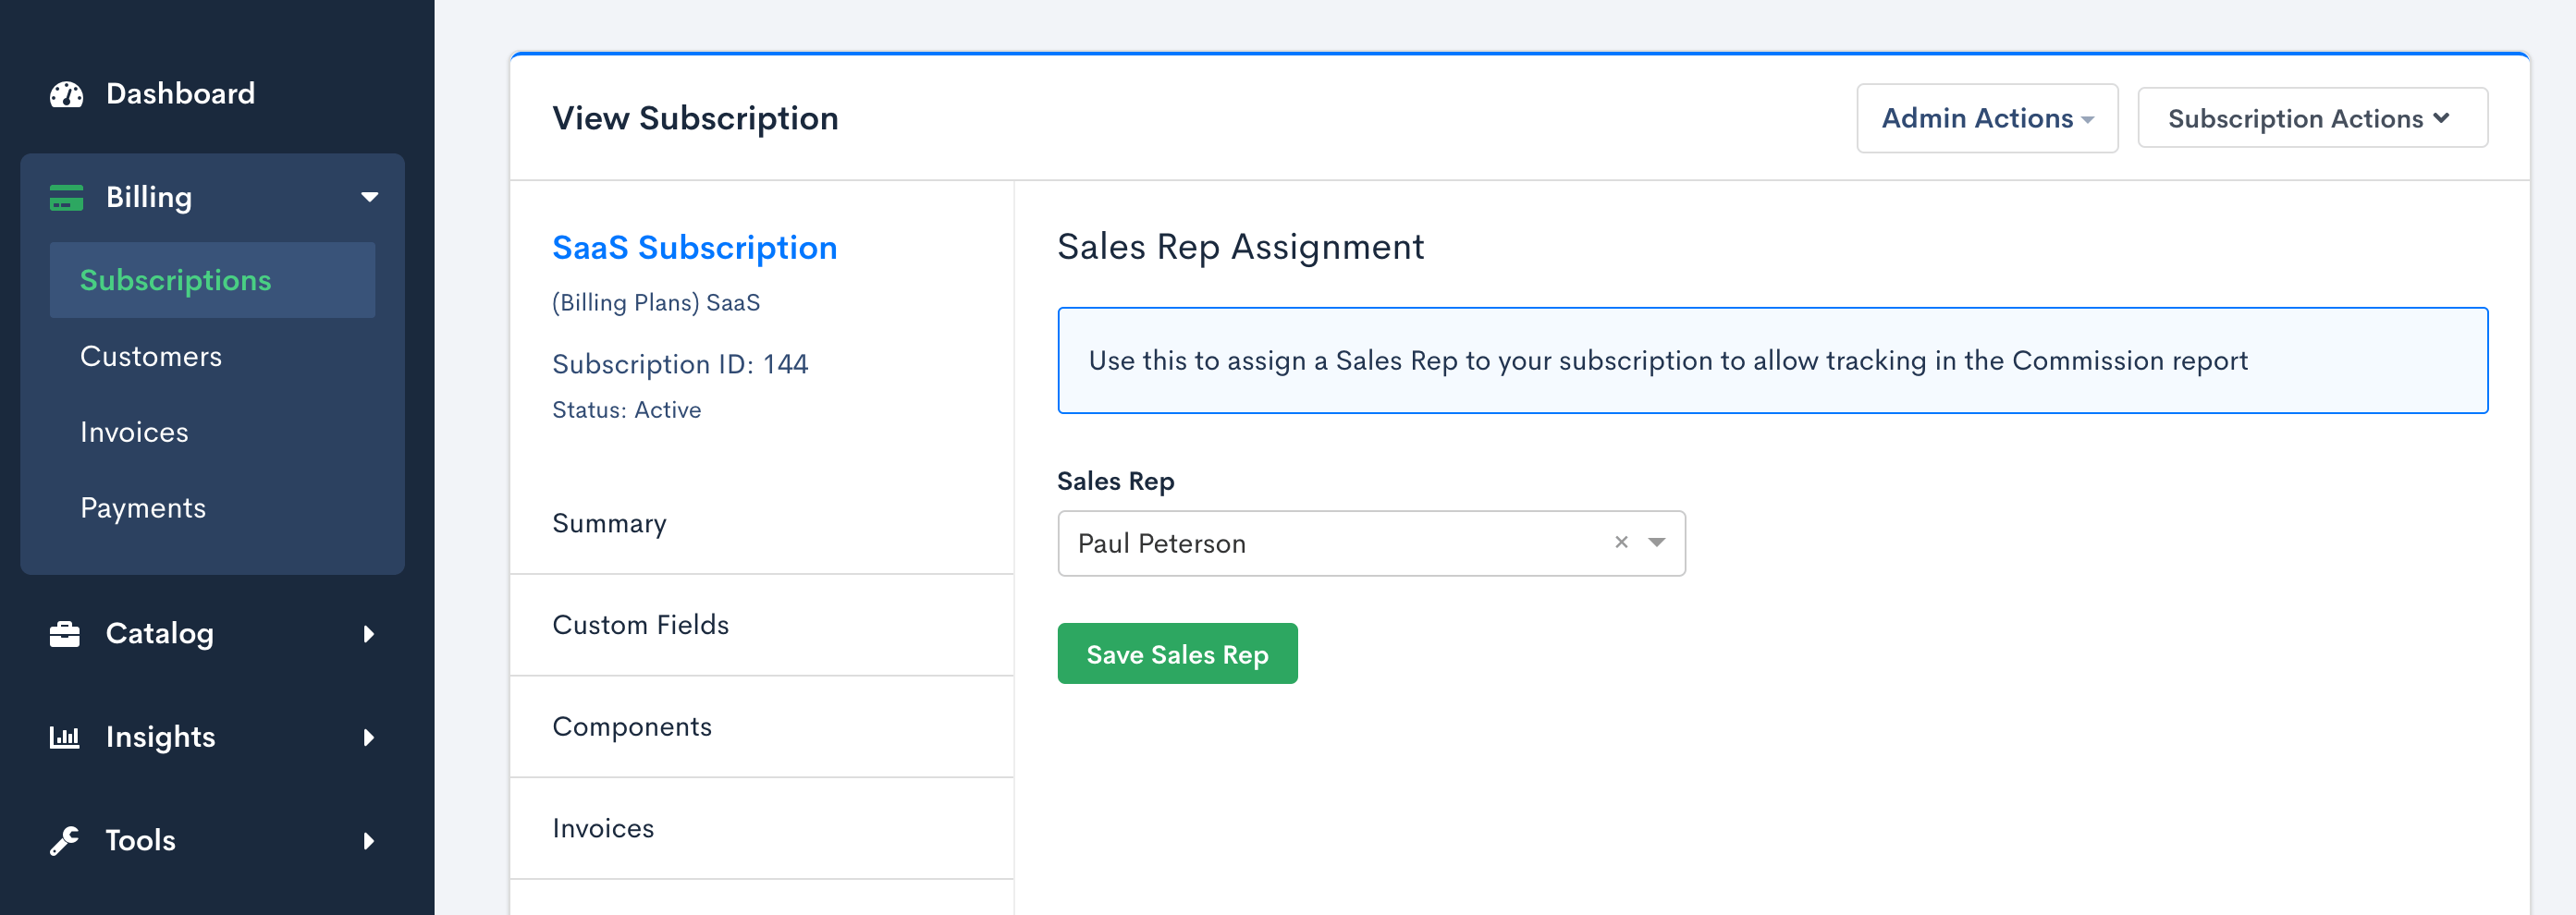This screenshot has width=2576, height=915.
Task: Click the Insights bar chart icon
Action: coord(65,738)
